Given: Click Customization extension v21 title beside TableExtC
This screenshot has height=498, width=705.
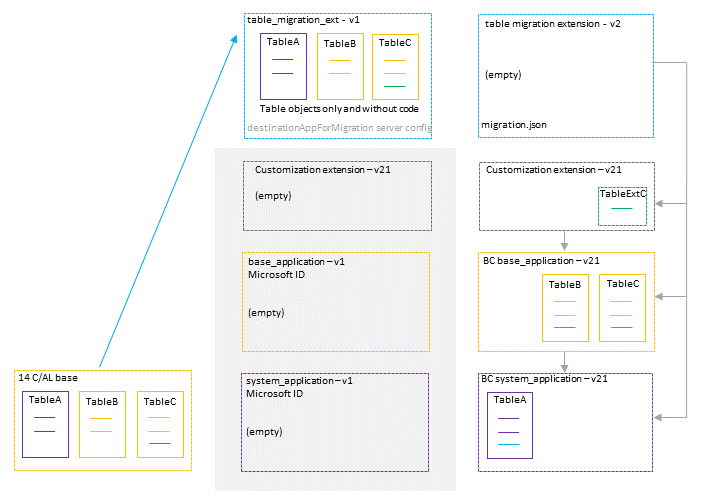Looking at the screenshot, I should (x=554, y=170).
